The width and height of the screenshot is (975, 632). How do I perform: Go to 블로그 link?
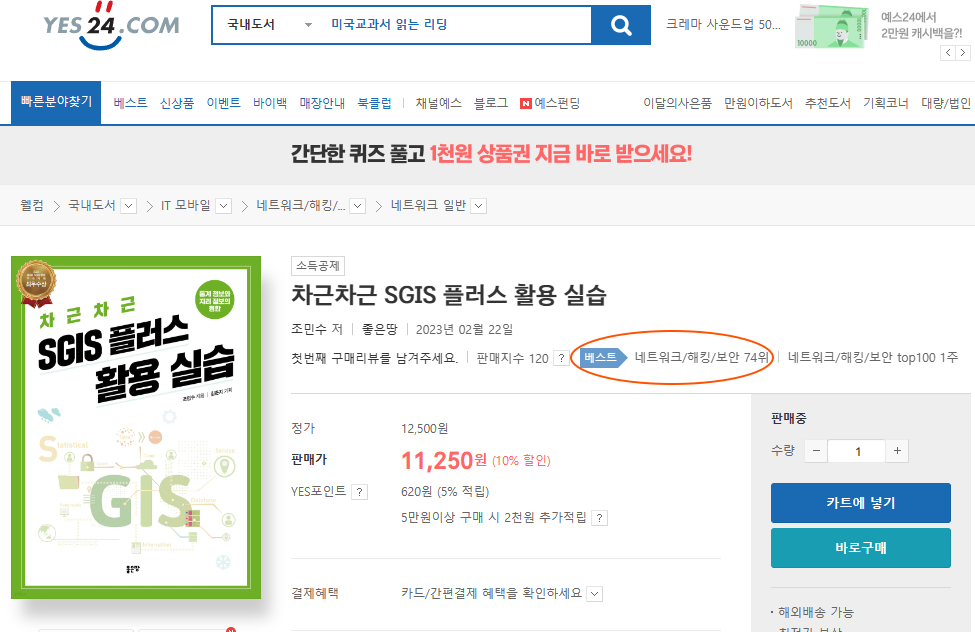pos(491,103)
